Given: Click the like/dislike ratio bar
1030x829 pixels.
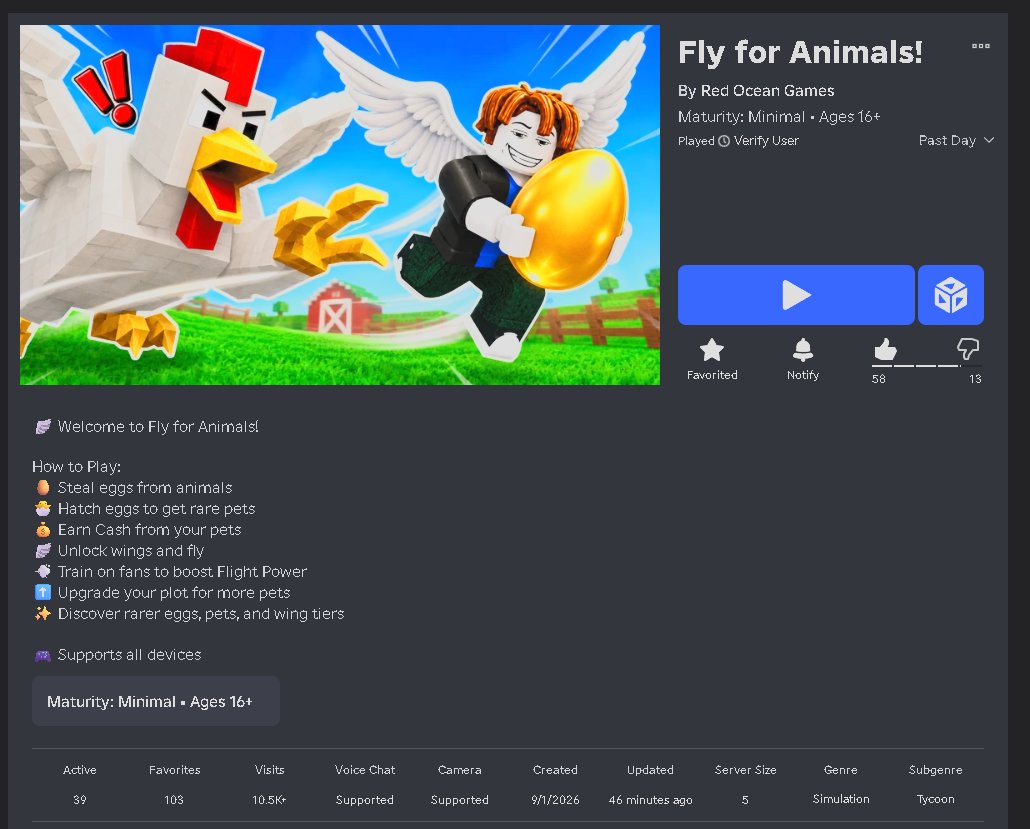Looking at the screenshot, I should click(926, 365).
